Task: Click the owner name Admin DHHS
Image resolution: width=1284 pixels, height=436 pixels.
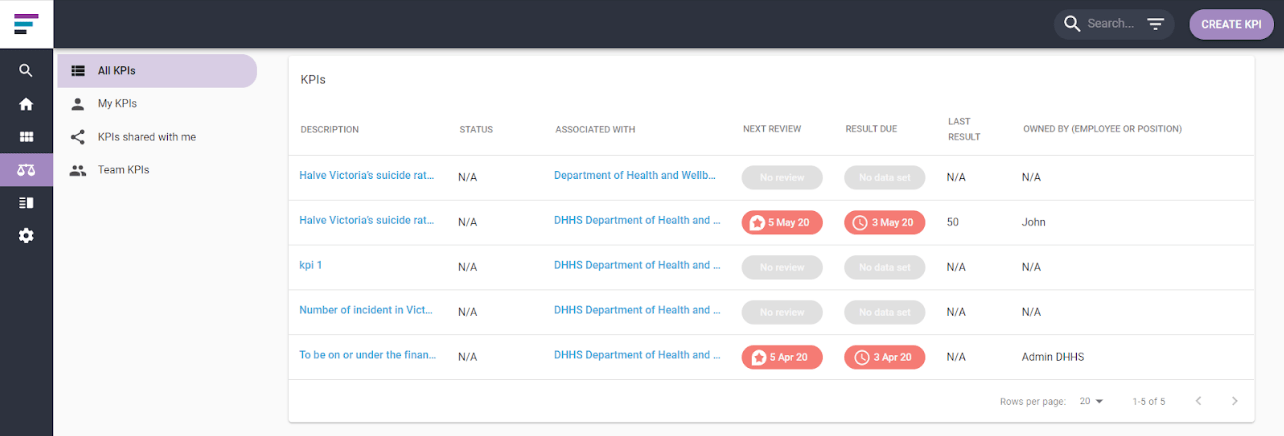Action: pos(1053,357)
